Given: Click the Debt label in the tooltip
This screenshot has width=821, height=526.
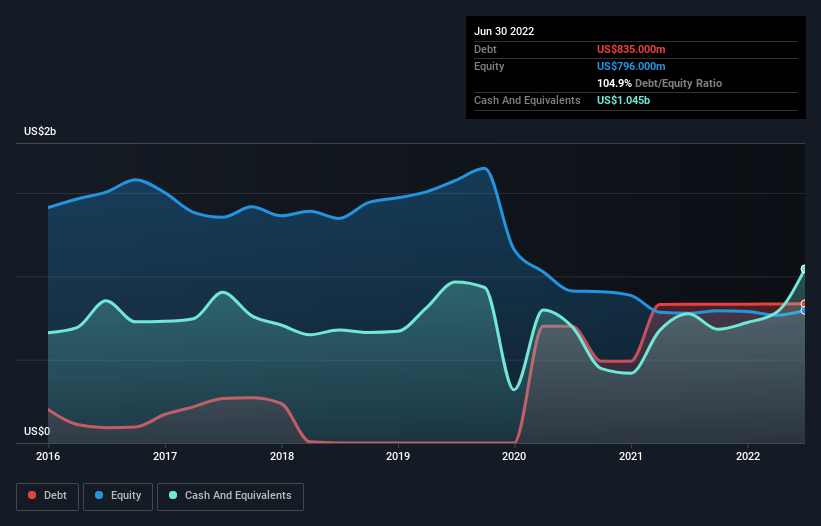Looking at the screenshot, I should [485, 49].
